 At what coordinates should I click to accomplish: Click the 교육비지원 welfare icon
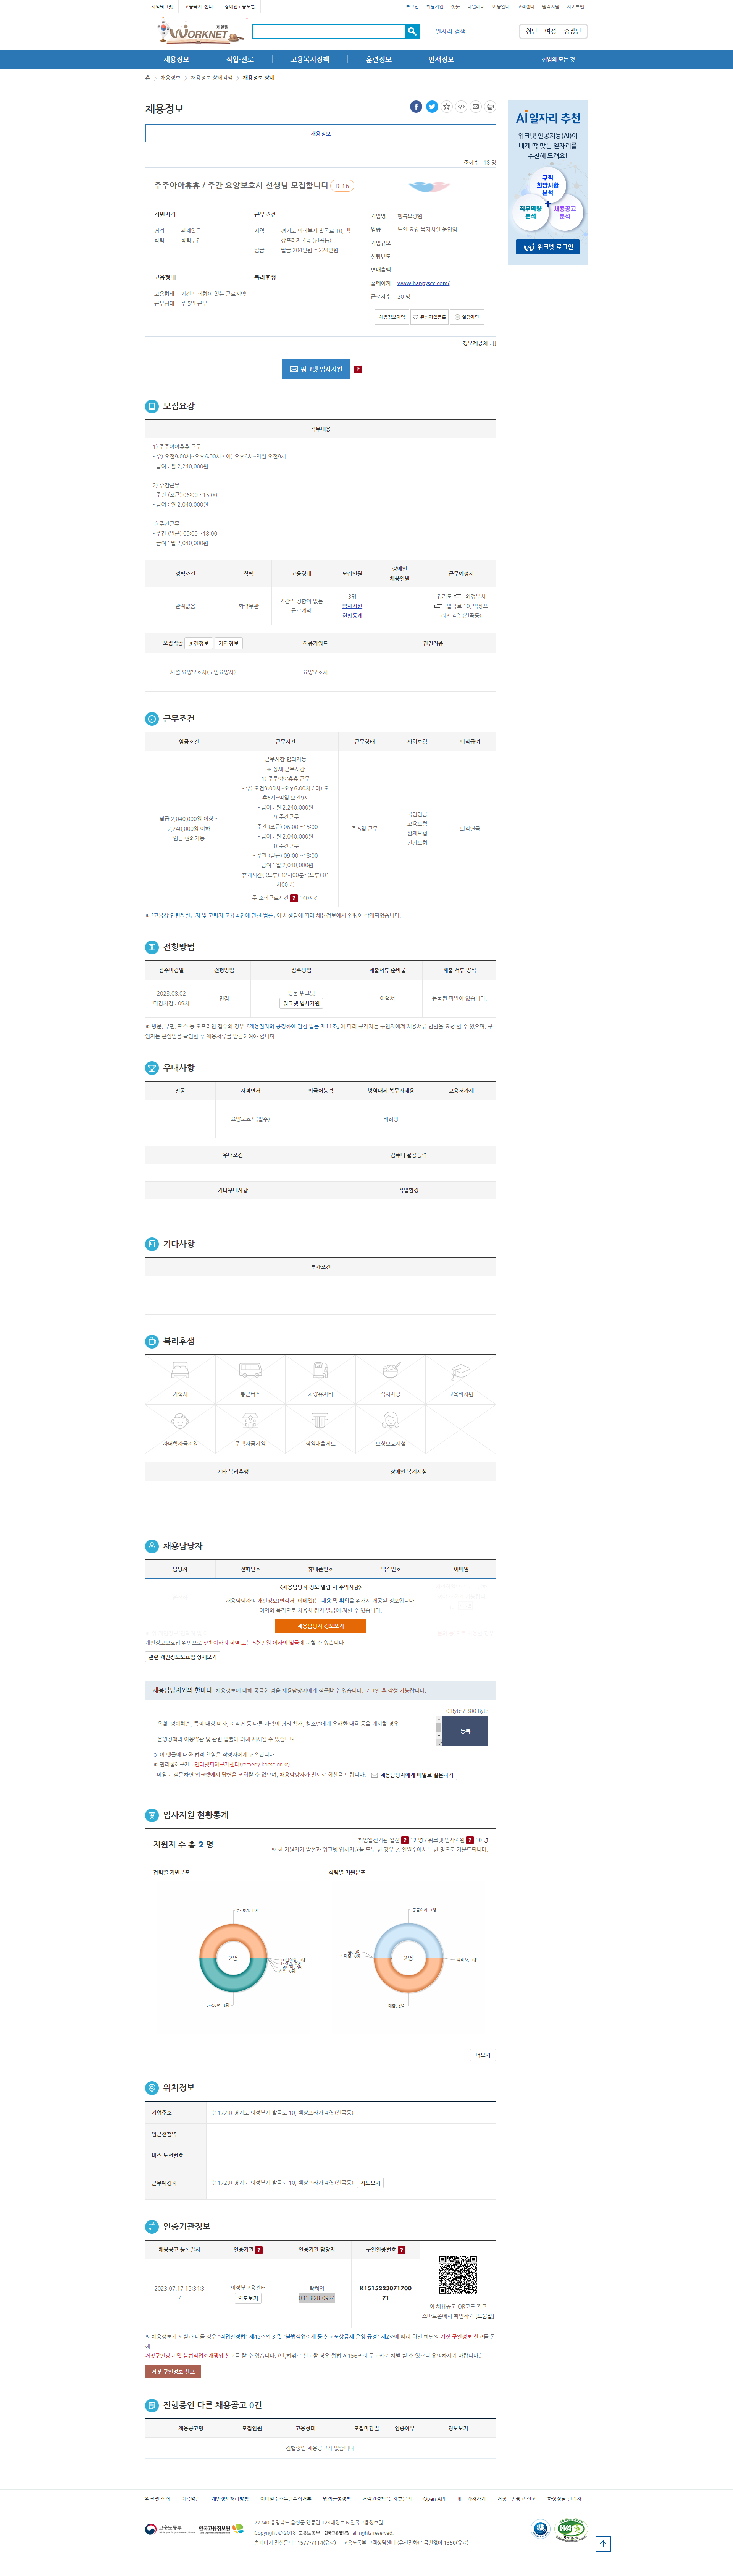[460, 1371]
